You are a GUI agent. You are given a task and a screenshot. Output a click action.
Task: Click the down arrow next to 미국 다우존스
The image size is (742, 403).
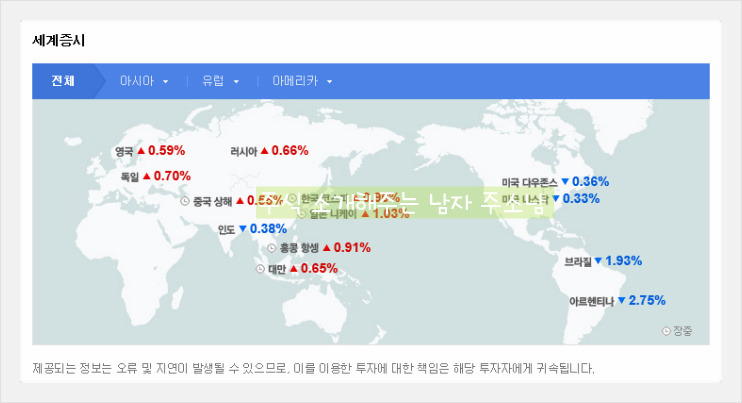[565, 182]
